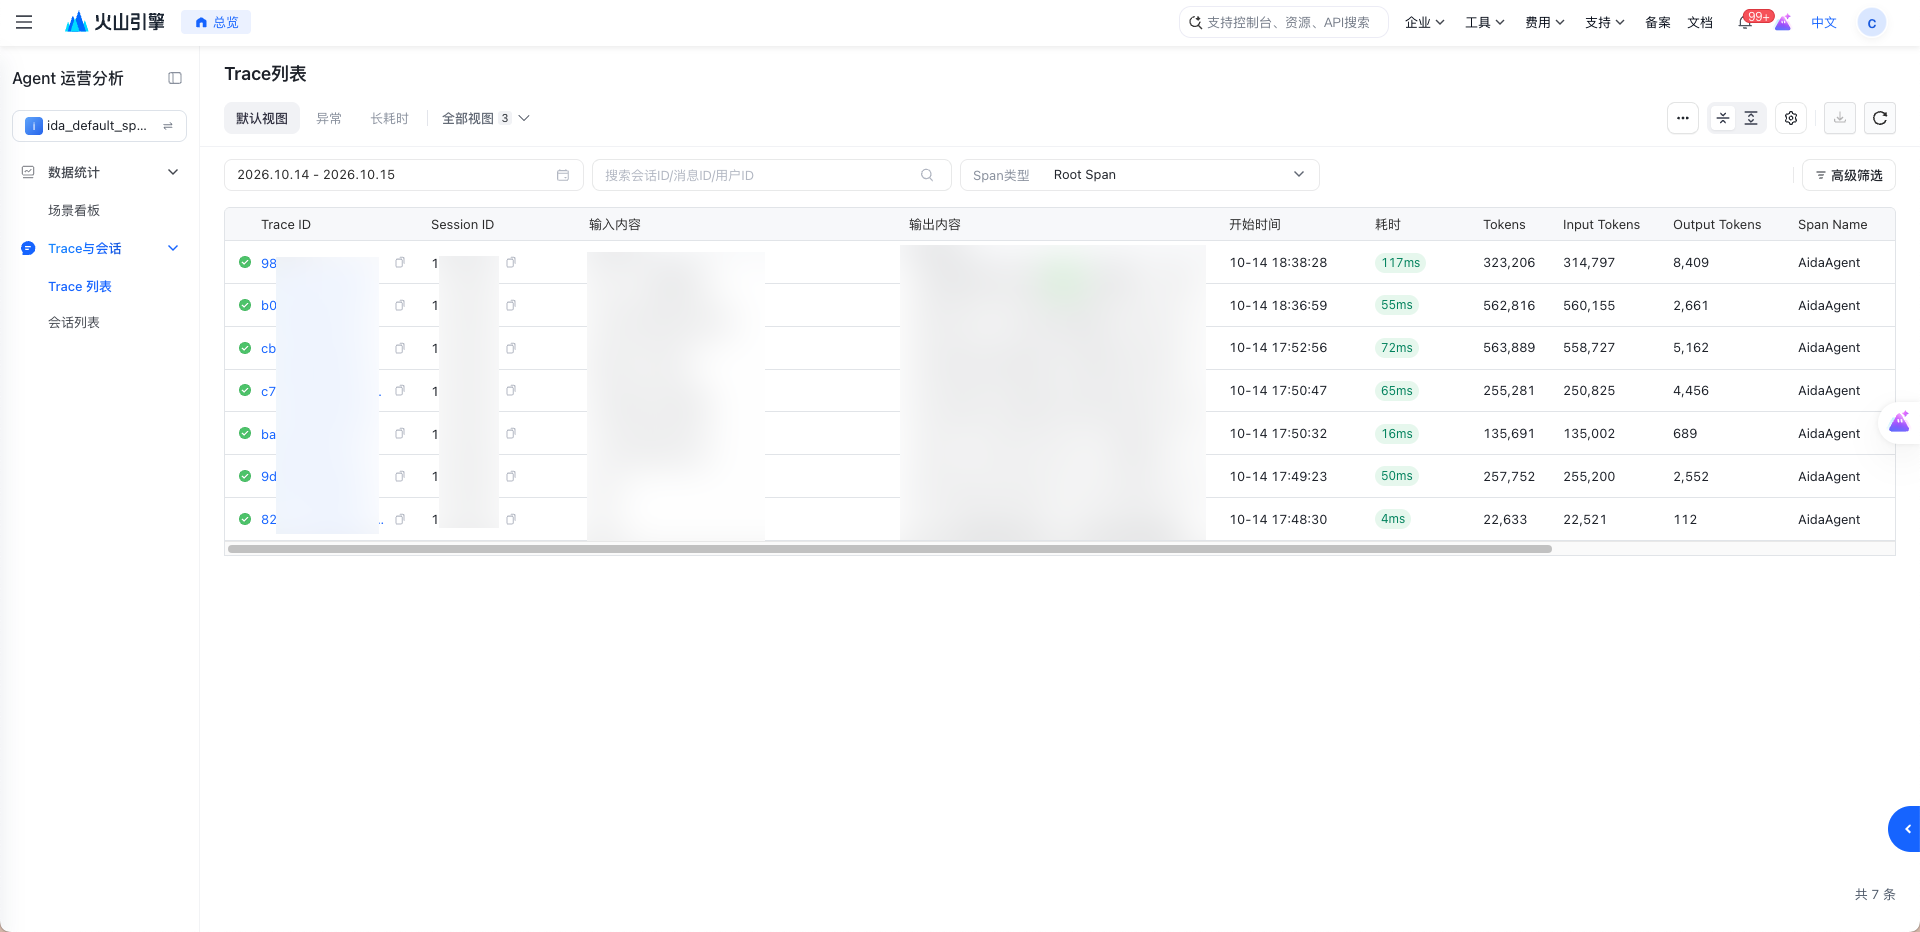Open 会话列表 in sidebar
Image resolution: width=1920 pixels, height=932 pixels.
(74, 322)
